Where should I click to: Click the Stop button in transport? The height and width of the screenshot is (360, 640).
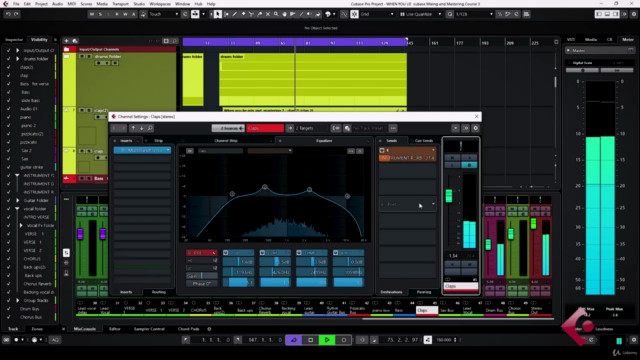pos(311,340)
